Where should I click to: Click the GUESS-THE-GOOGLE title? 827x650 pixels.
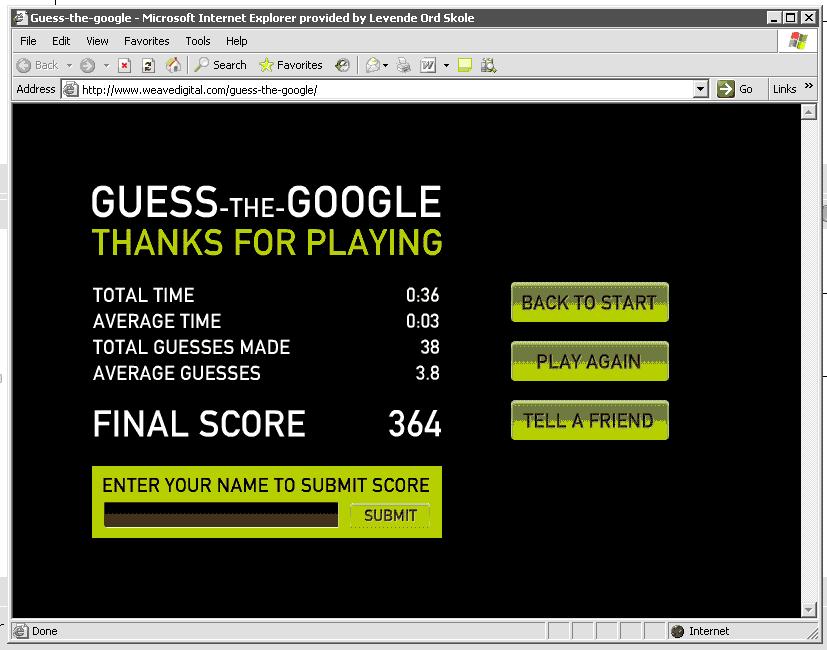click(x=266, y=202)
